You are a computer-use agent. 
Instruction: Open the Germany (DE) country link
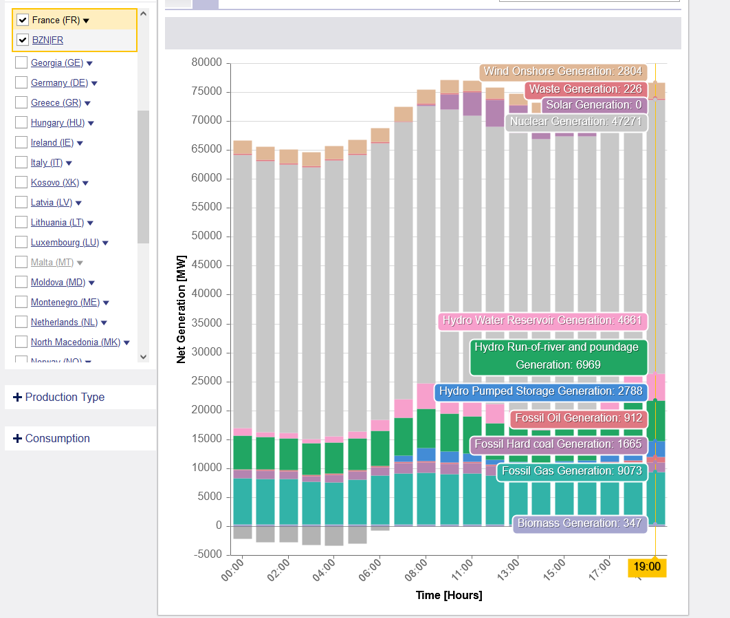[59, 82]
